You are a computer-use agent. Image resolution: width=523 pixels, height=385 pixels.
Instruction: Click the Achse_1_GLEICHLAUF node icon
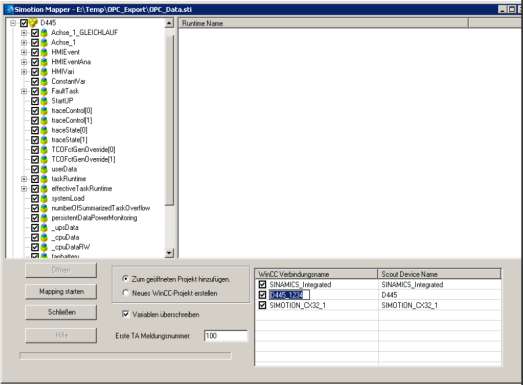[x=44, y=33]
